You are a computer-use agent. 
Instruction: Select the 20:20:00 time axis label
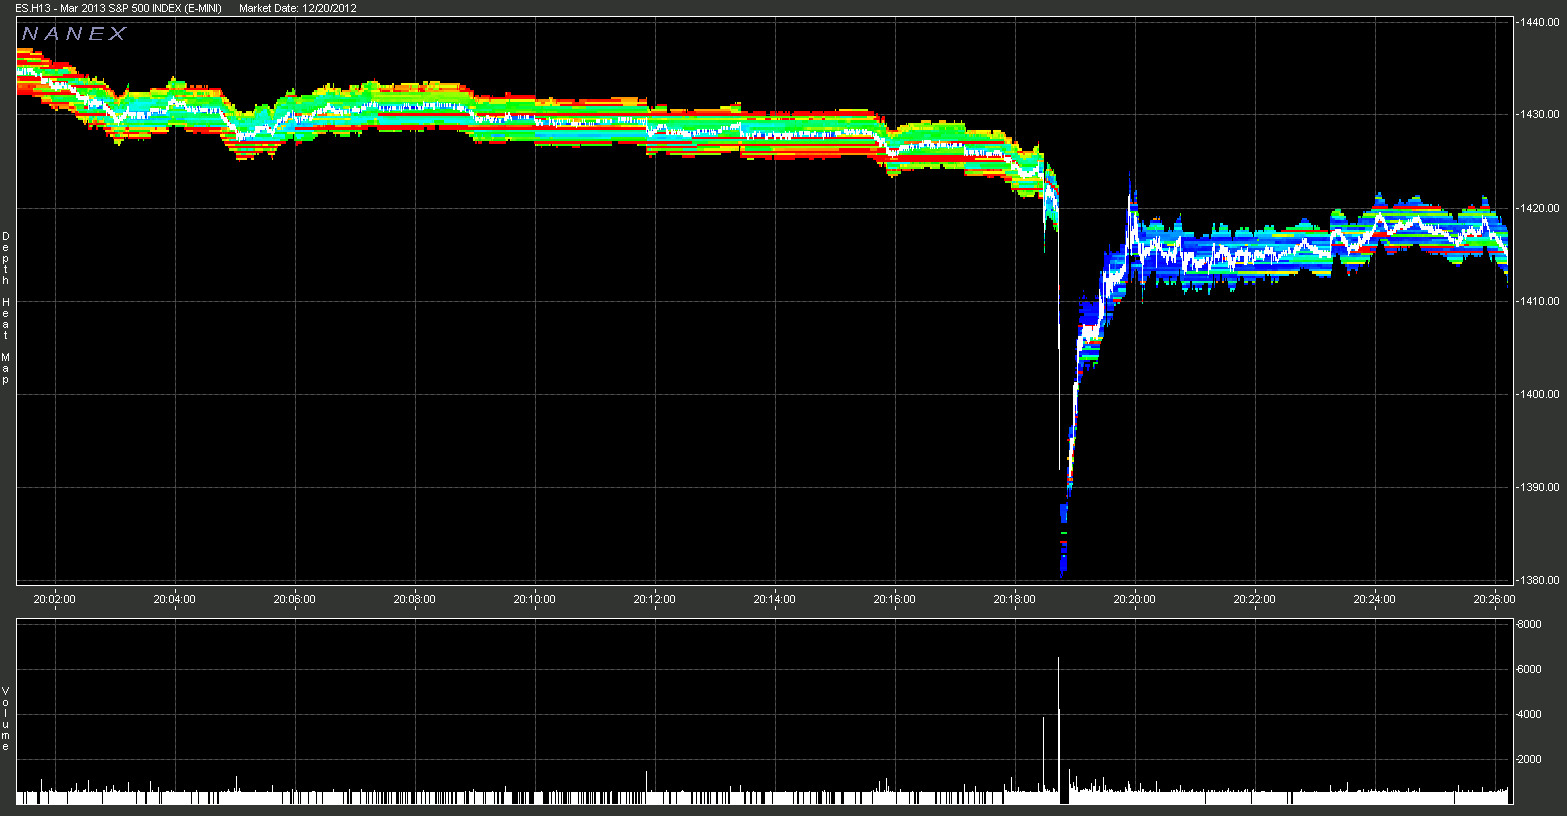point(1135,599)
